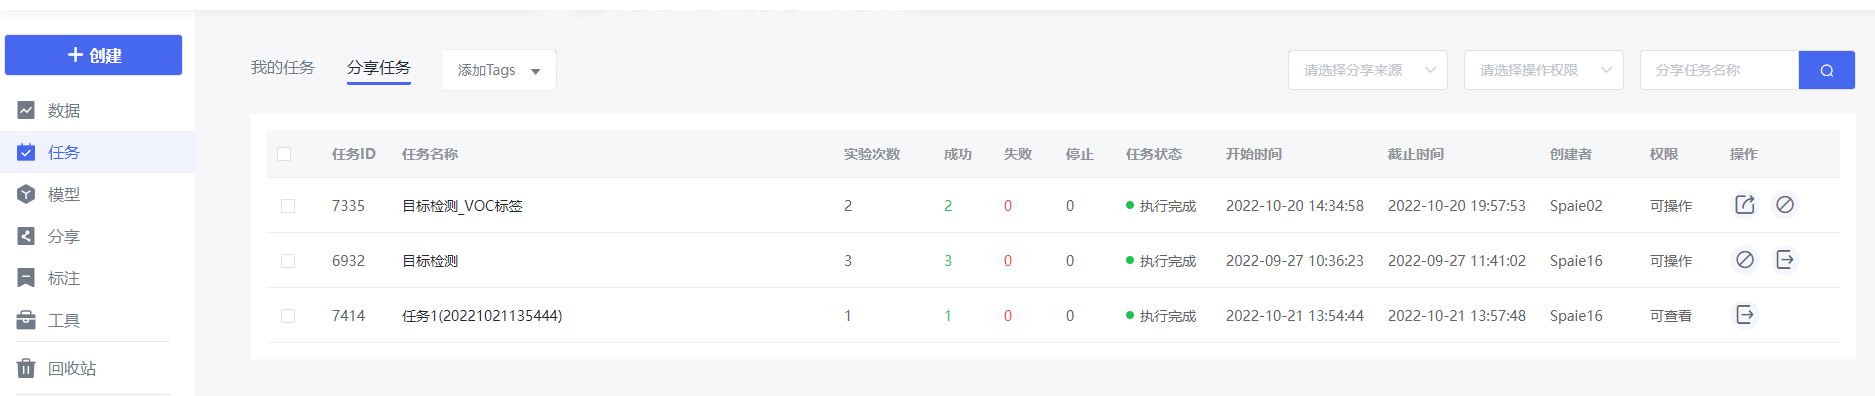The width and height of the screenshot is (1875, 396).
Task: Focus the 分享任务名称 search field
Action: [x=1719, y=70]
